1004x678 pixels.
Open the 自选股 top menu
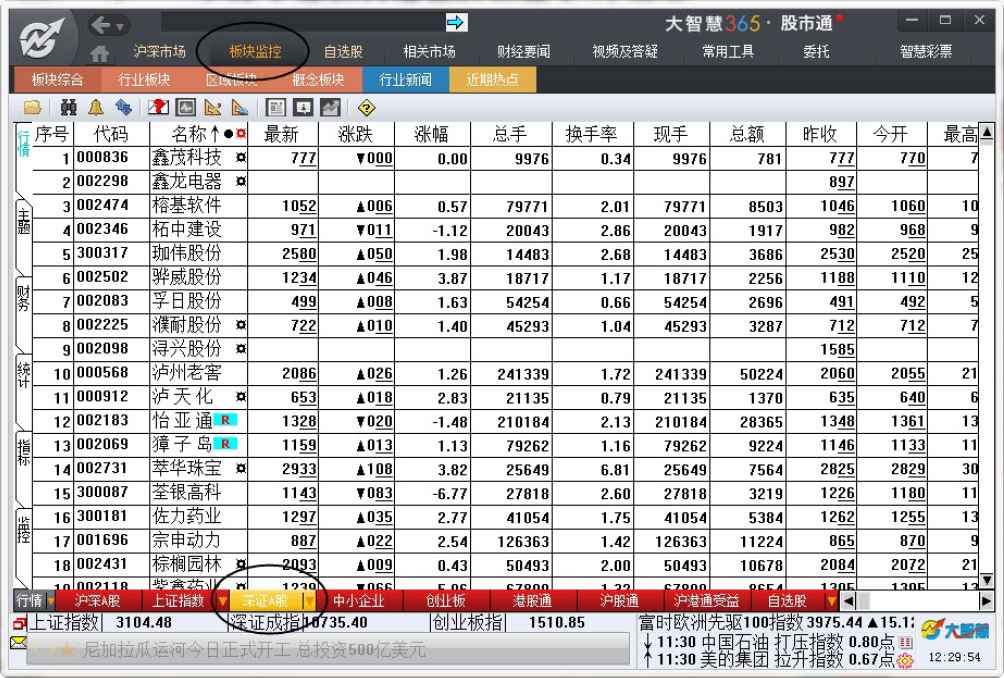343,51
